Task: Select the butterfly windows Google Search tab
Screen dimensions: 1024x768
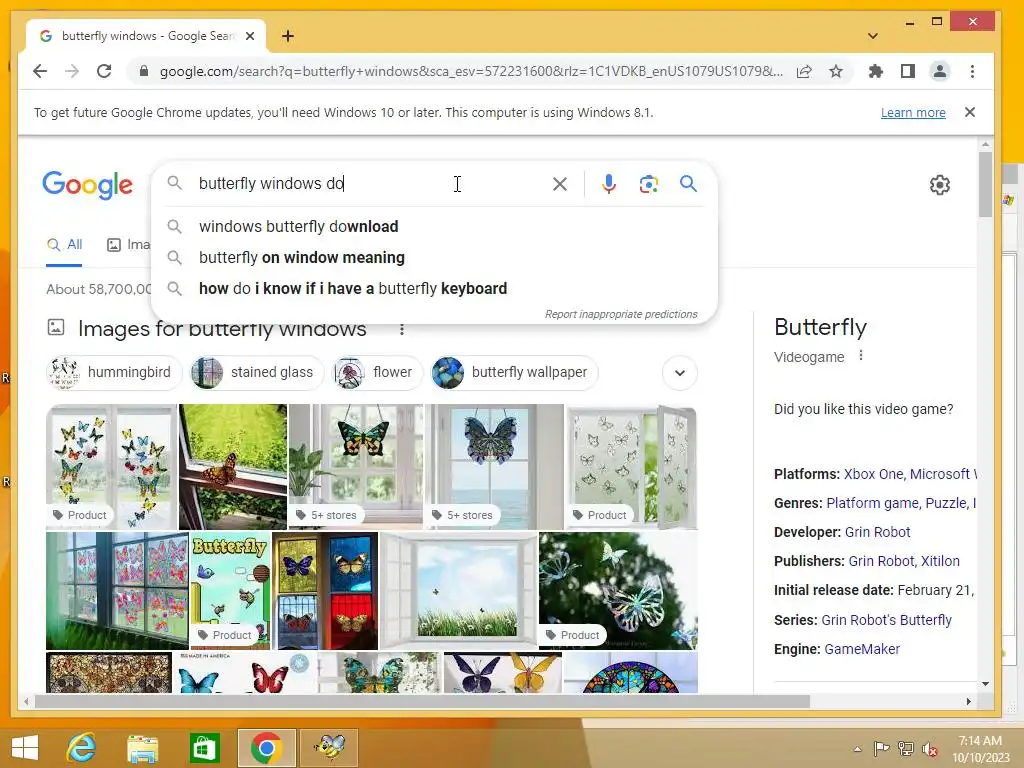Action: (146, 36)
